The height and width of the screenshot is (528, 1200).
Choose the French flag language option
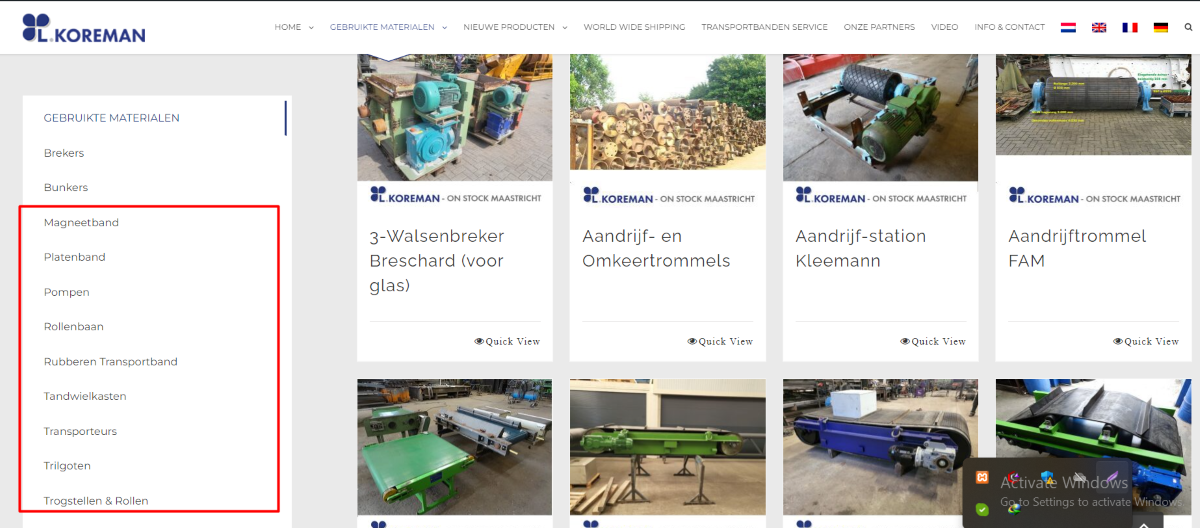click(1130, 27)
